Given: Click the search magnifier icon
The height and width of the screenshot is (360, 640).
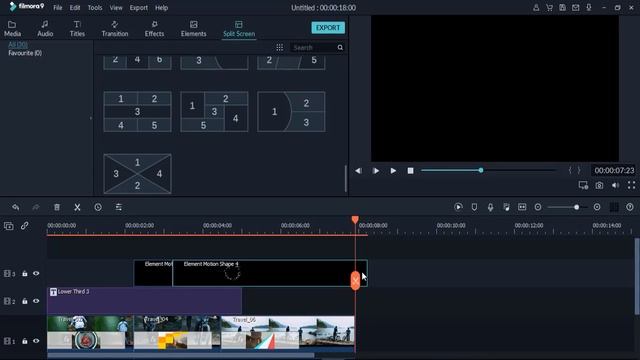Looking at the screenshot, I should pos(340,48).
